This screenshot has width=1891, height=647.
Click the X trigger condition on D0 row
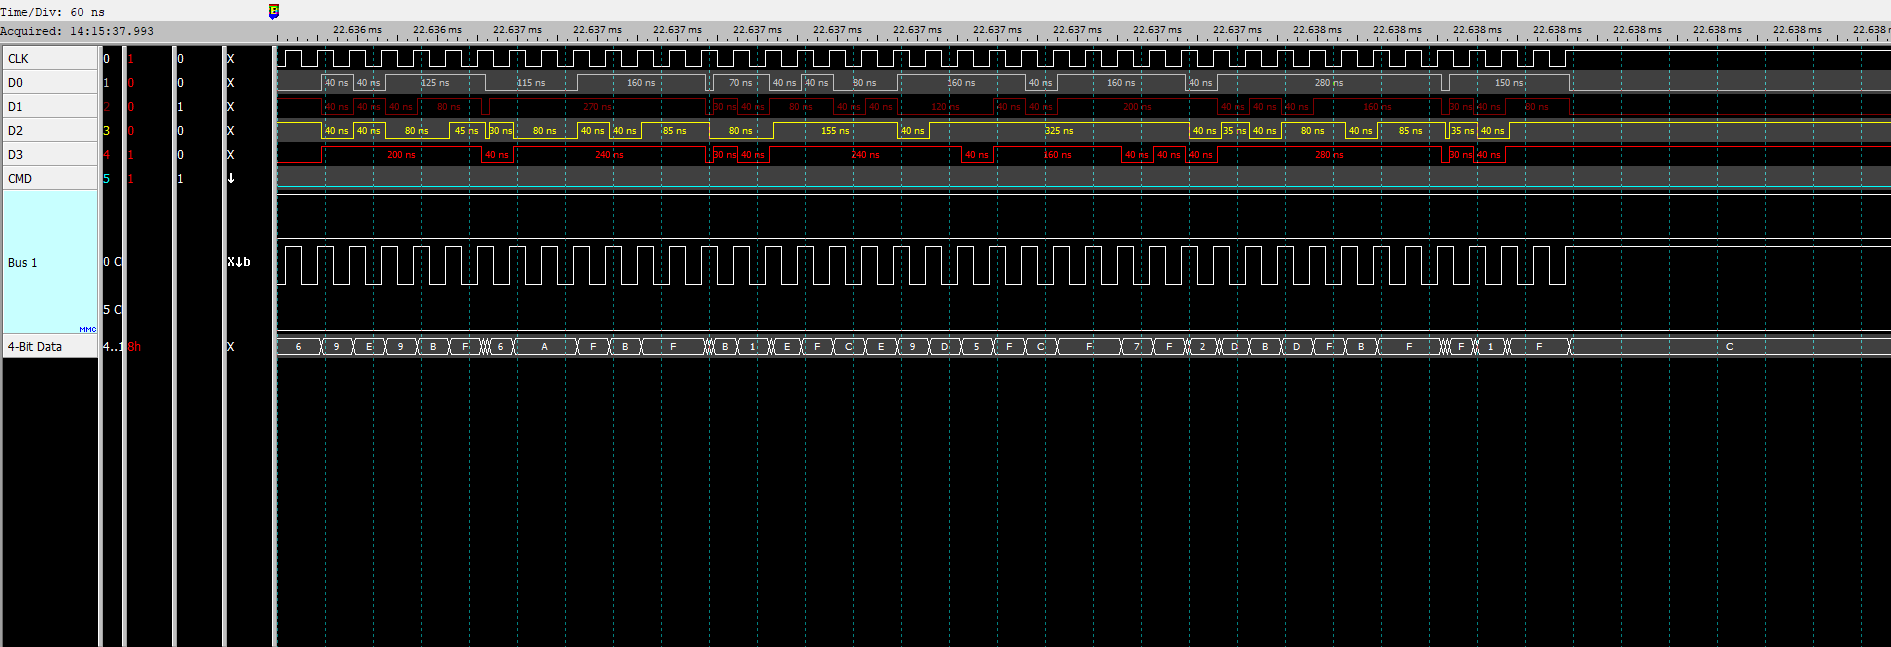point(231,83)
